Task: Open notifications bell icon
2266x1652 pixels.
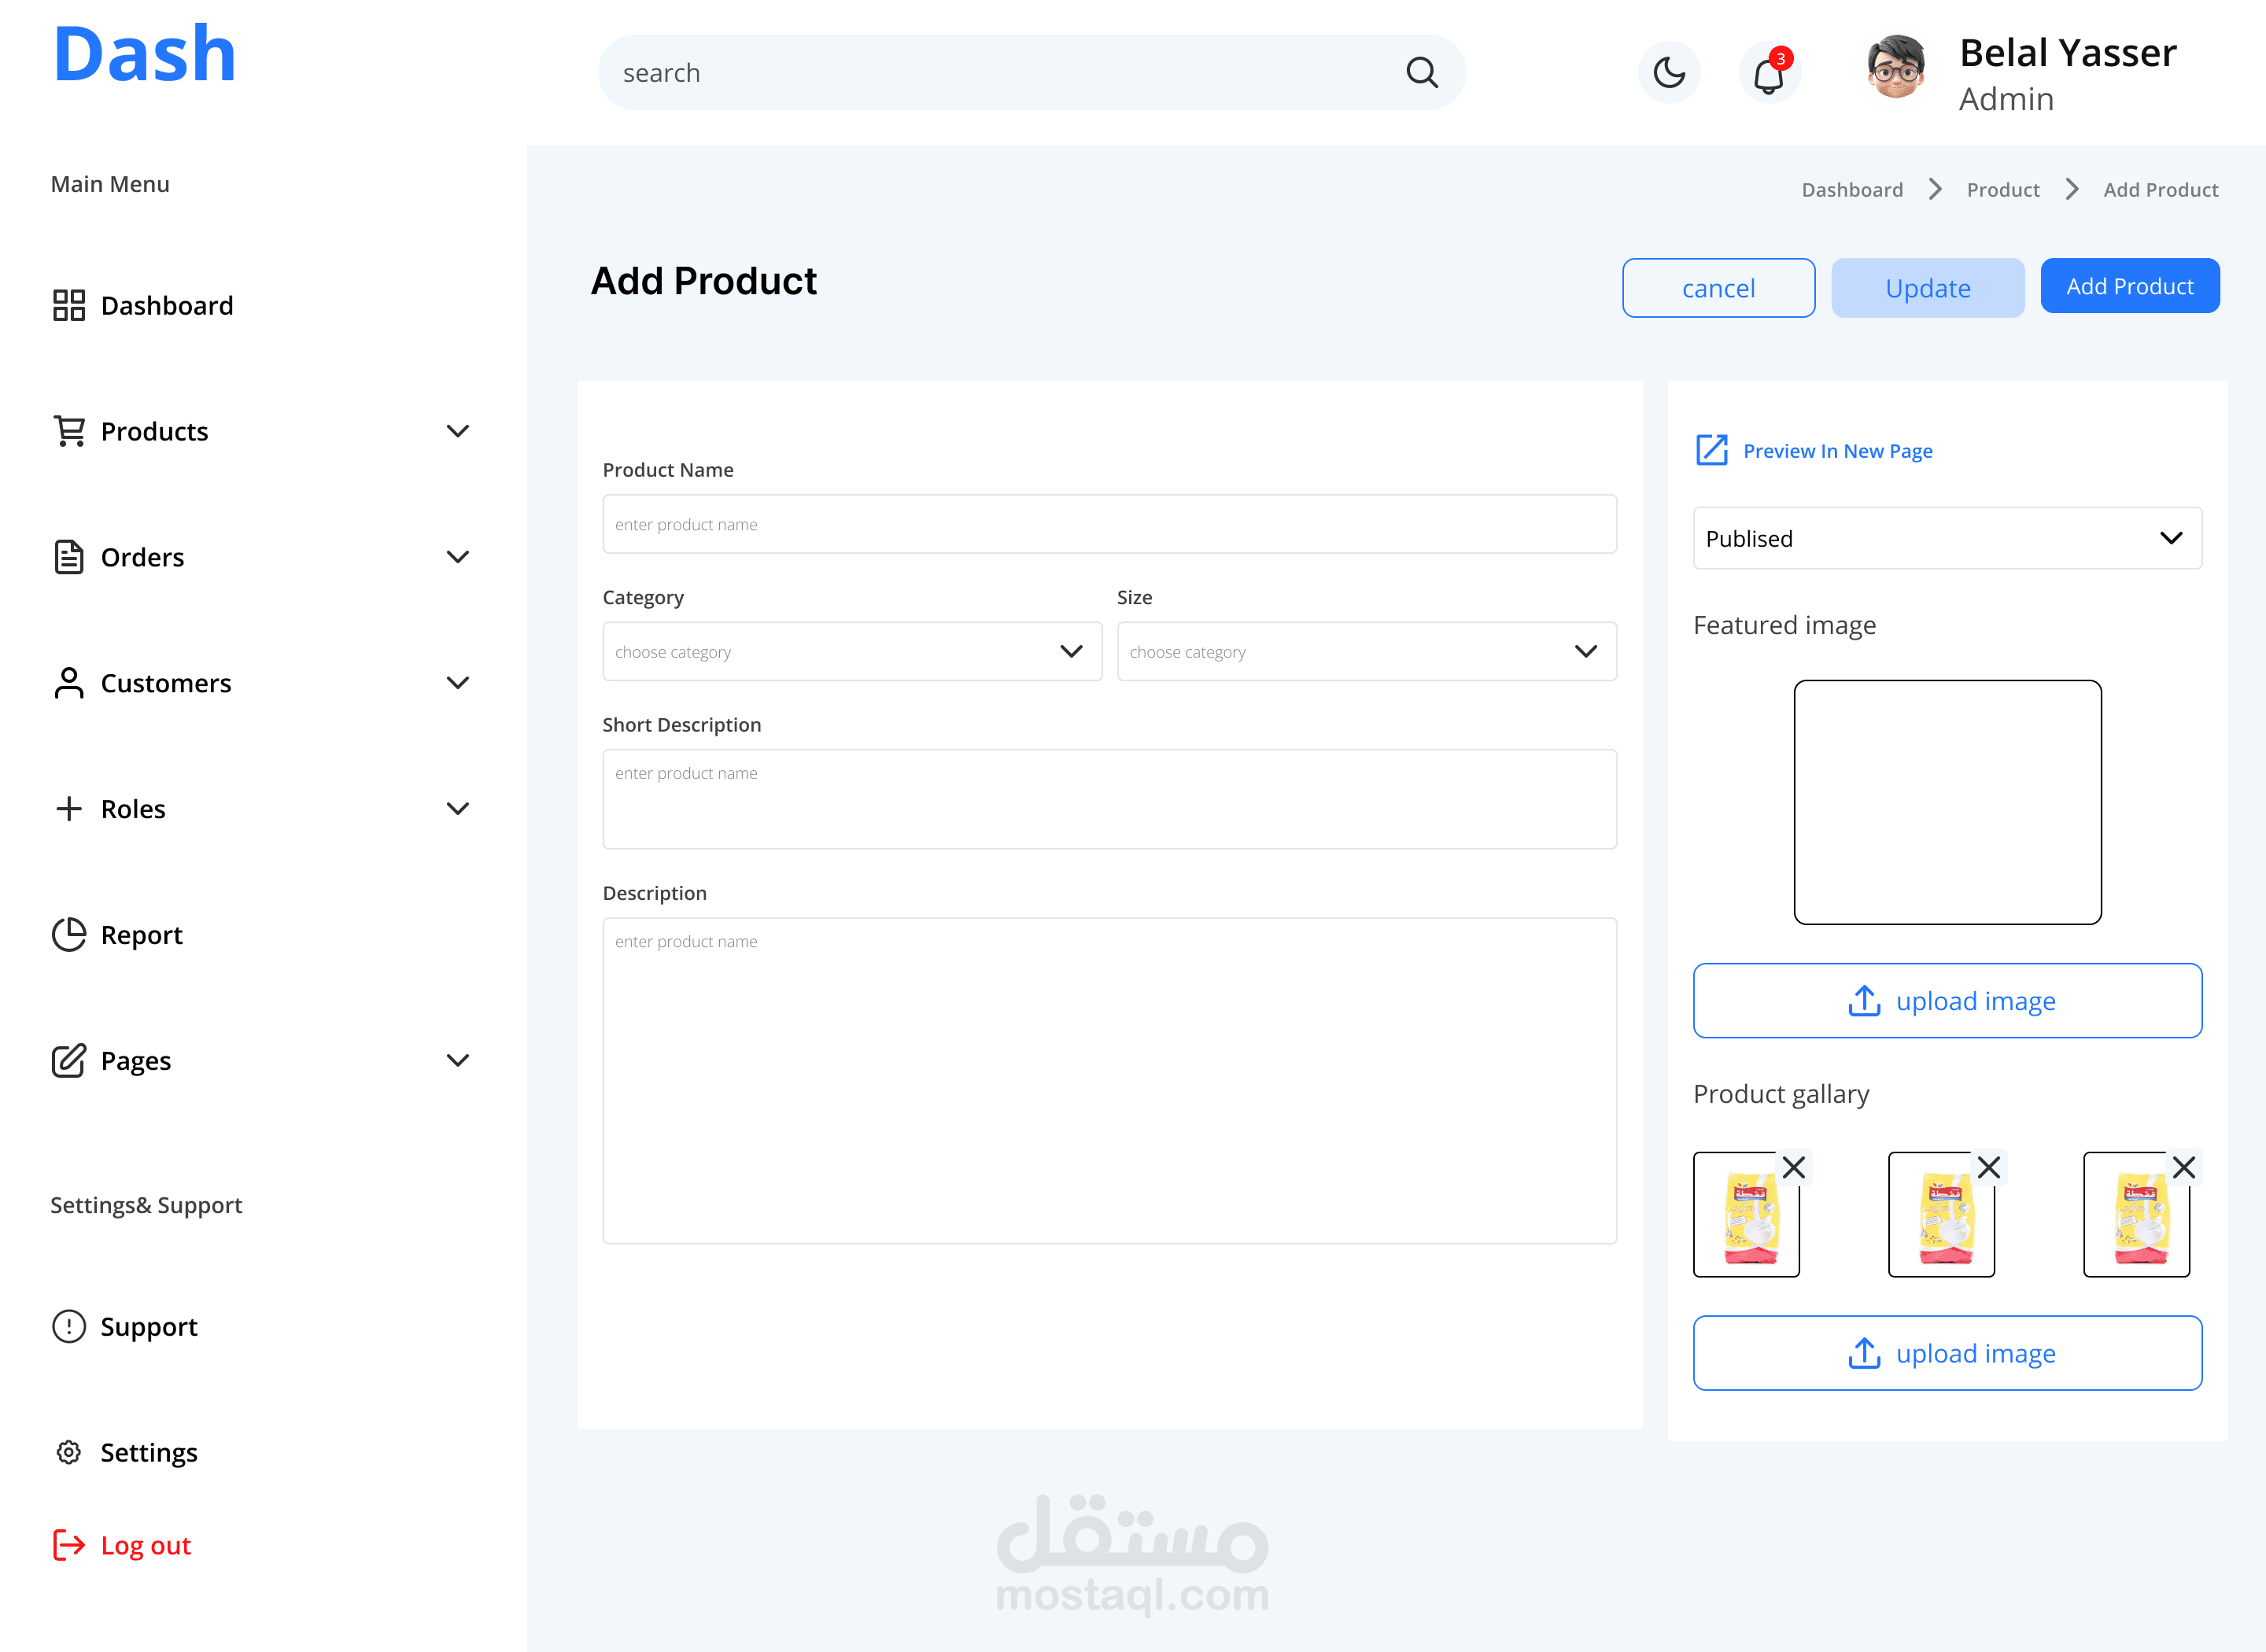Action: [1769, 75]
